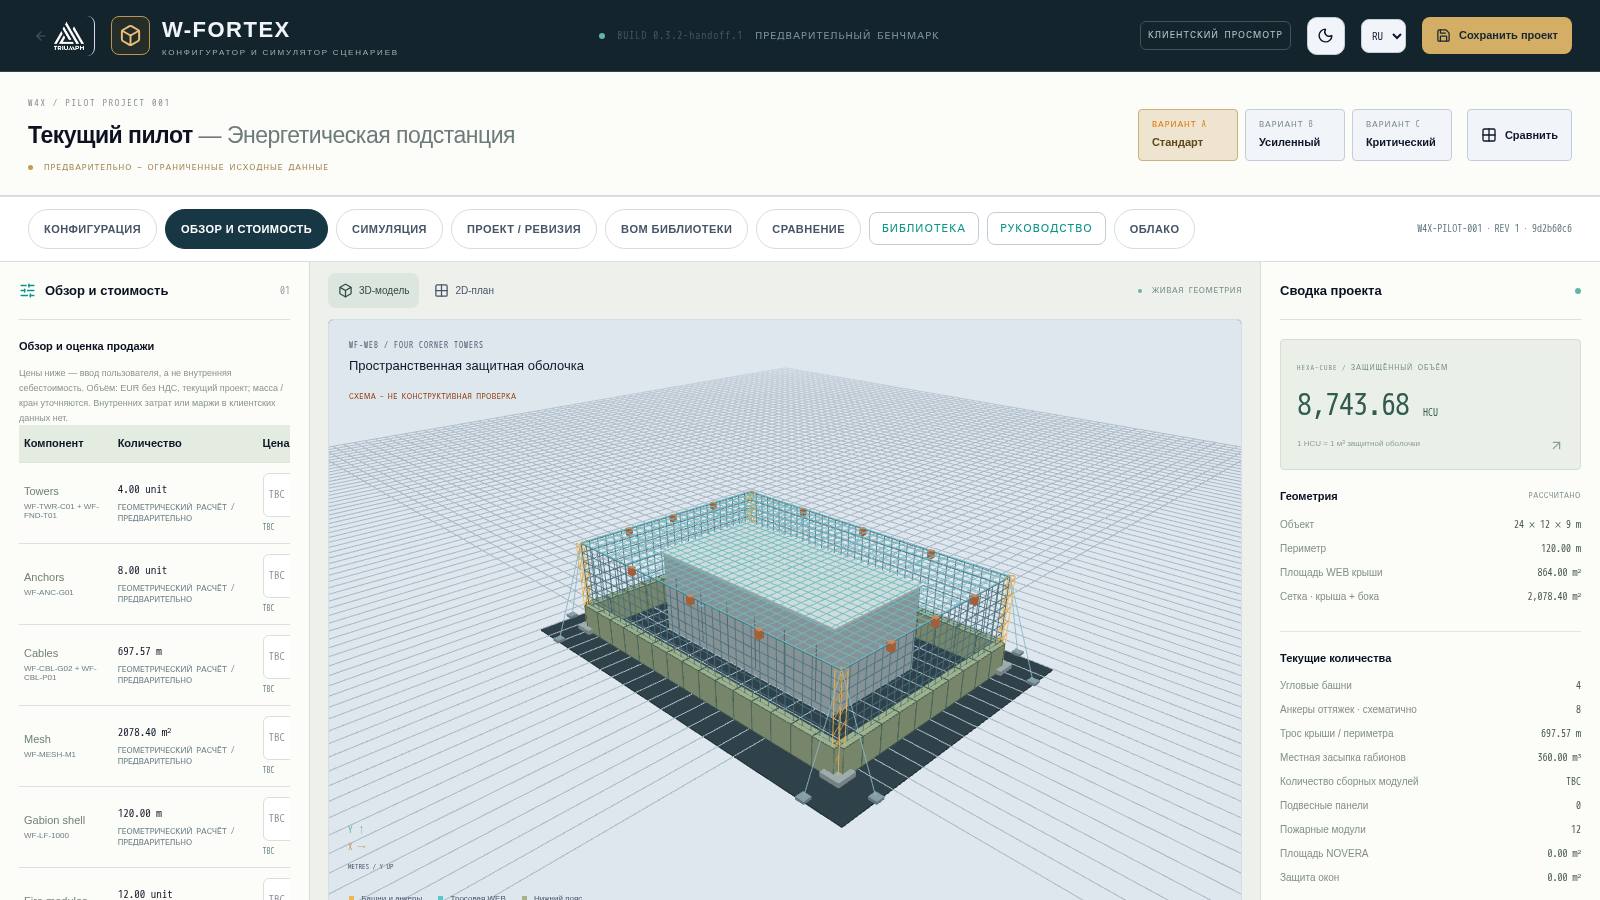Open the Обзор и стоимость tab

click(x=246, y=229)
